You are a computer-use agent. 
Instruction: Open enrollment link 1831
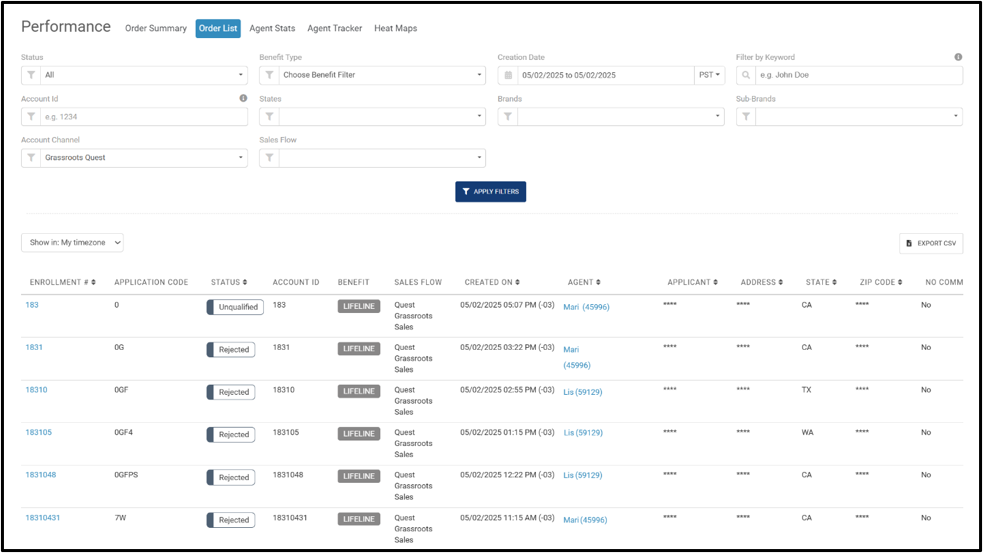point(34,347)
